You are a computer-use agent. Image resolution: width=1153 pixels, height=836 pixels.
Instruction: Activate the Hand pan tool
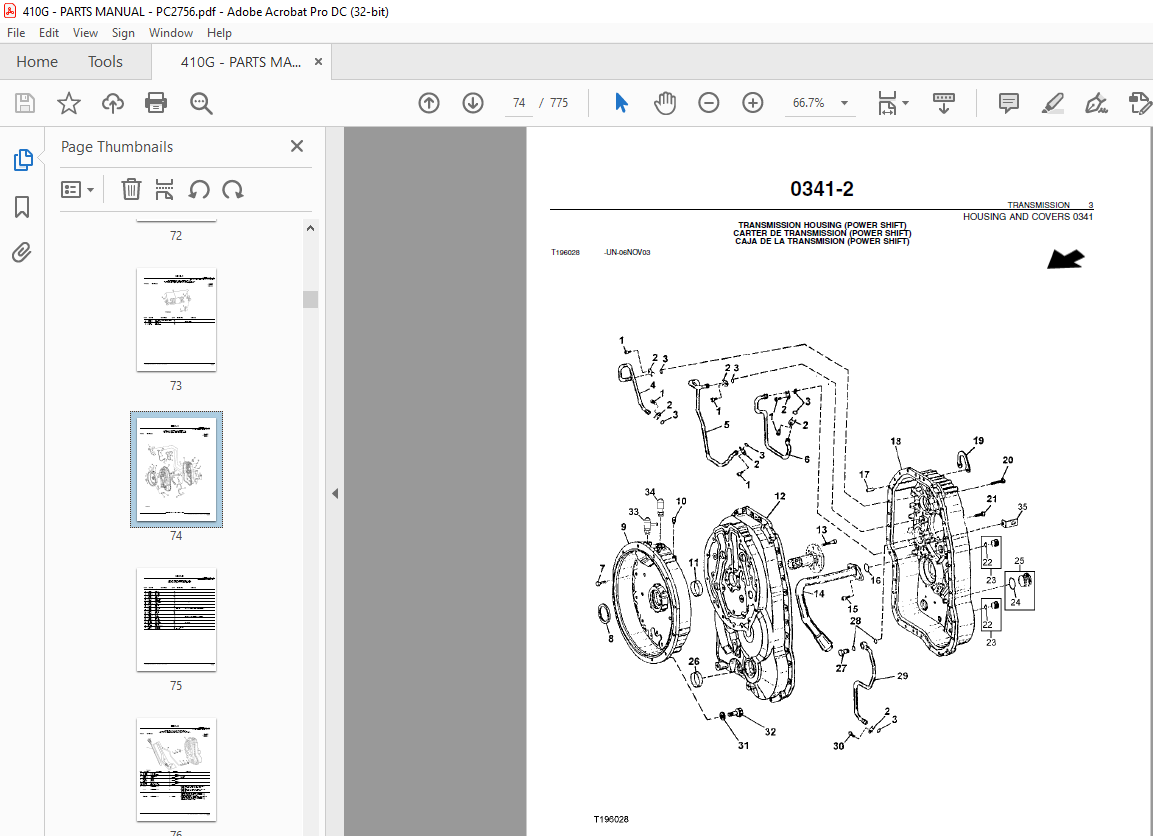(x=665, y=103)
